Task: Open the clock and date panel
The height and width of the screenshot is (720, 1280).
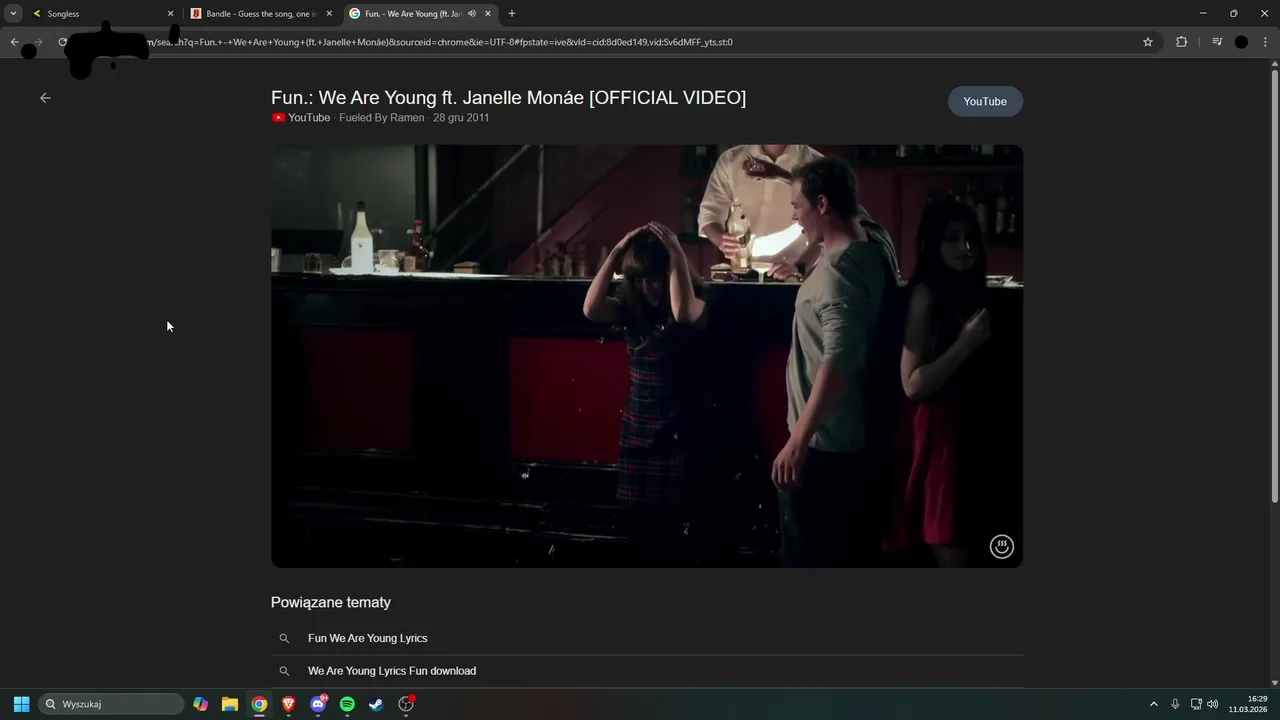Action: 1248,704
